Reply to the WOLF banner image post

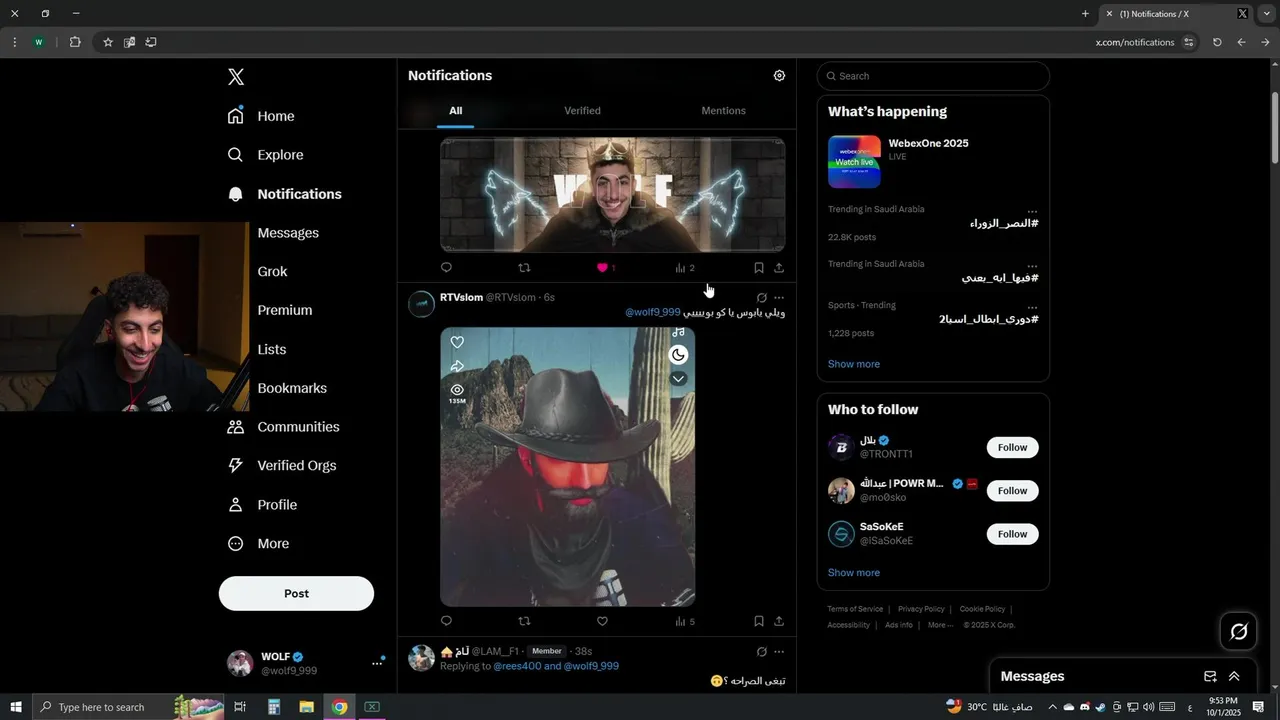pos(446,267)
